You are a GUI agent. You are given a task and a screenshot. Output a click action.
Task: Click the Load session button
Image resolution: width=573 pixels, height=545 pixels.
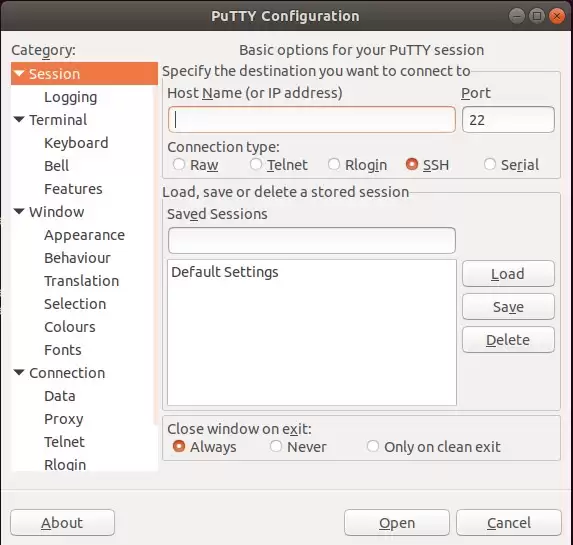coord(508,274)
